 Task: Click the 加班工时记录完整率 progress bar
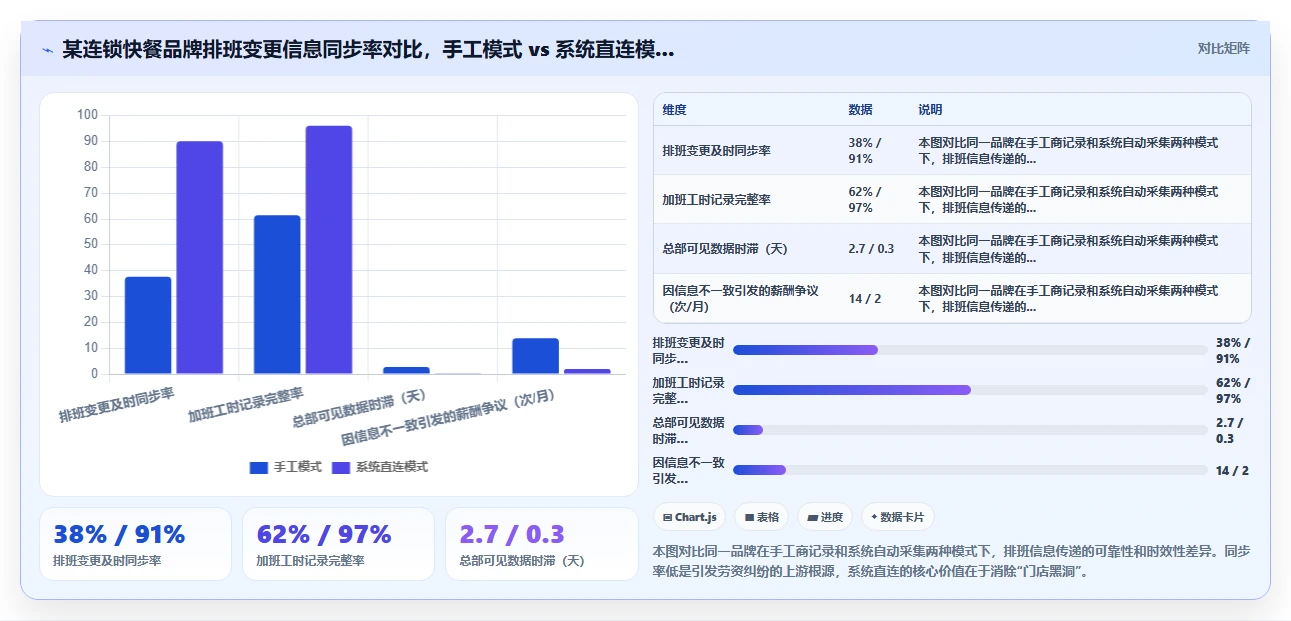point(970,390)
